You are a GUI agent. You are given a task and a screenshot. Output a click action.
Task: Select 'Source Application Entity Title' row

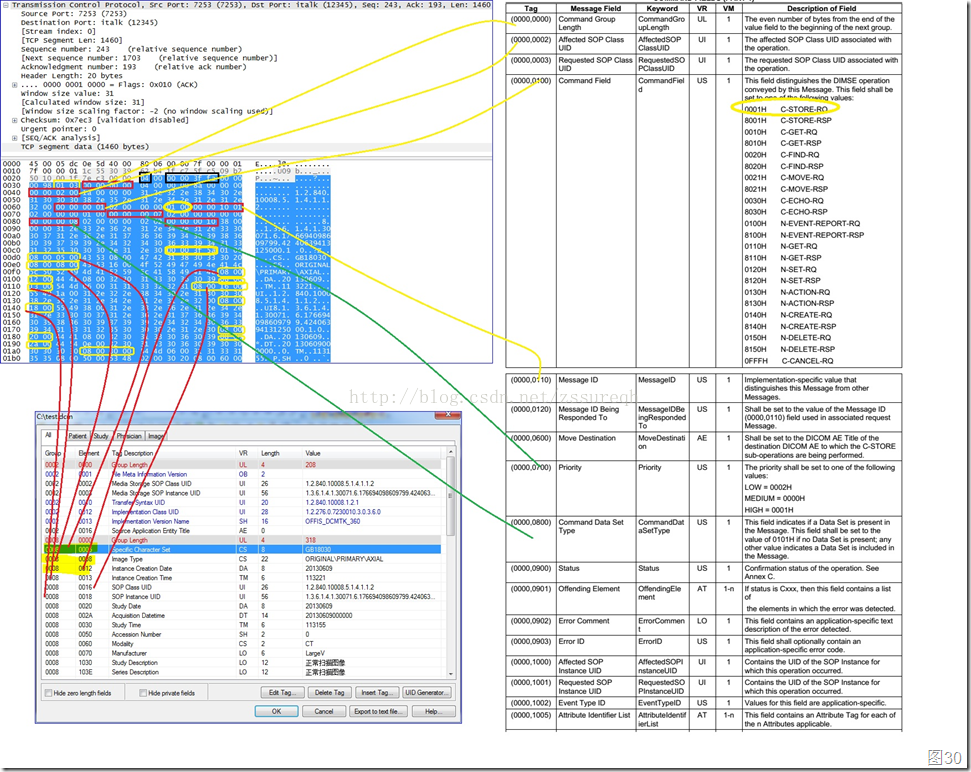point(242,531)
